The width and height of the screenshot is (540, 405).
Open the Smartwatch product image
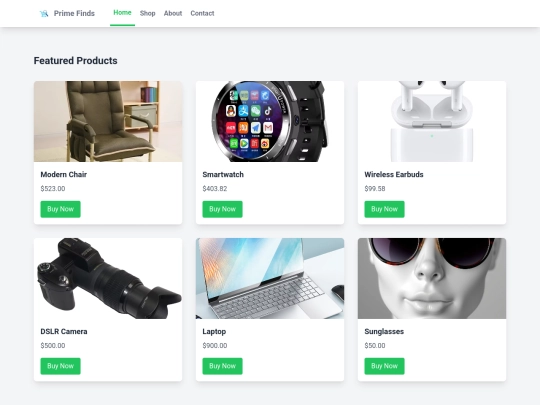click(270, 122)
